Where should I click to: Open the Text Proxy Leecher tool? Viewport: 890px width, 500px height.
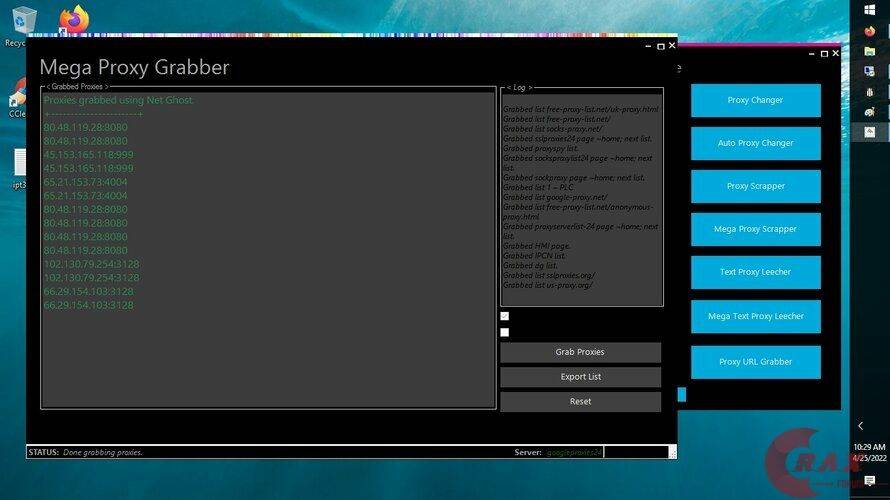point(755,272)
